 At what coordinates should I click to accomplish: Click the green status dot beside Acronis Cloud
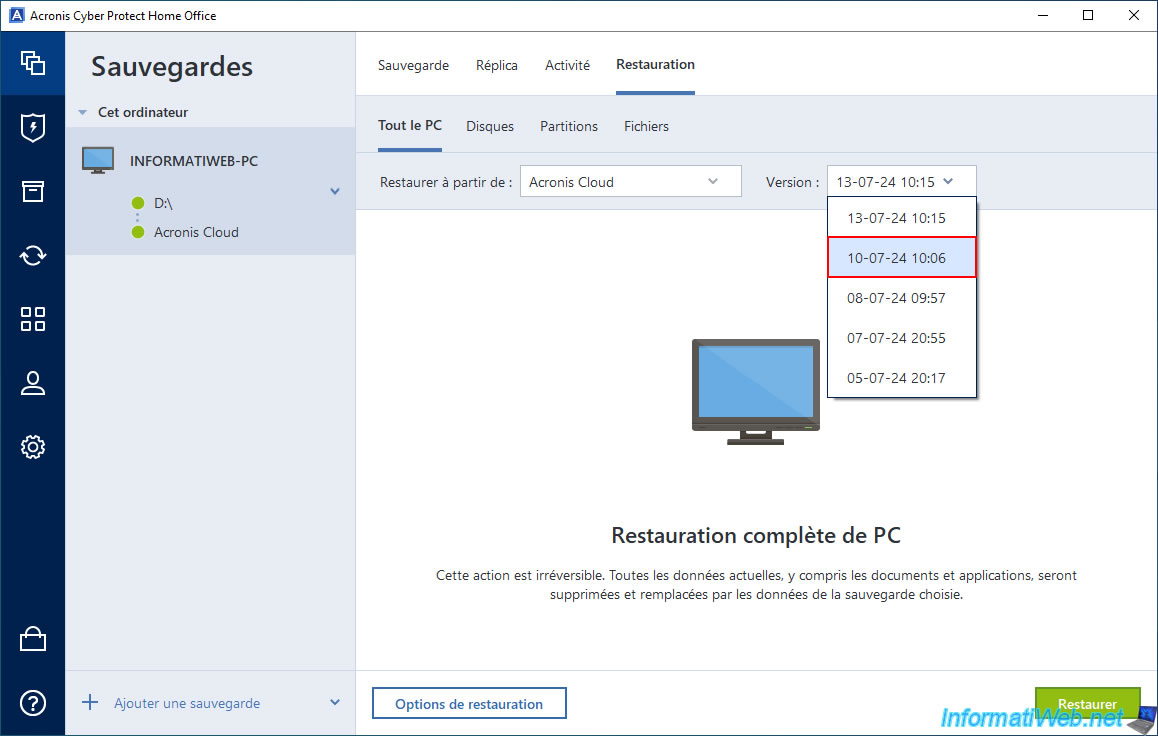[x=137, y=232]
